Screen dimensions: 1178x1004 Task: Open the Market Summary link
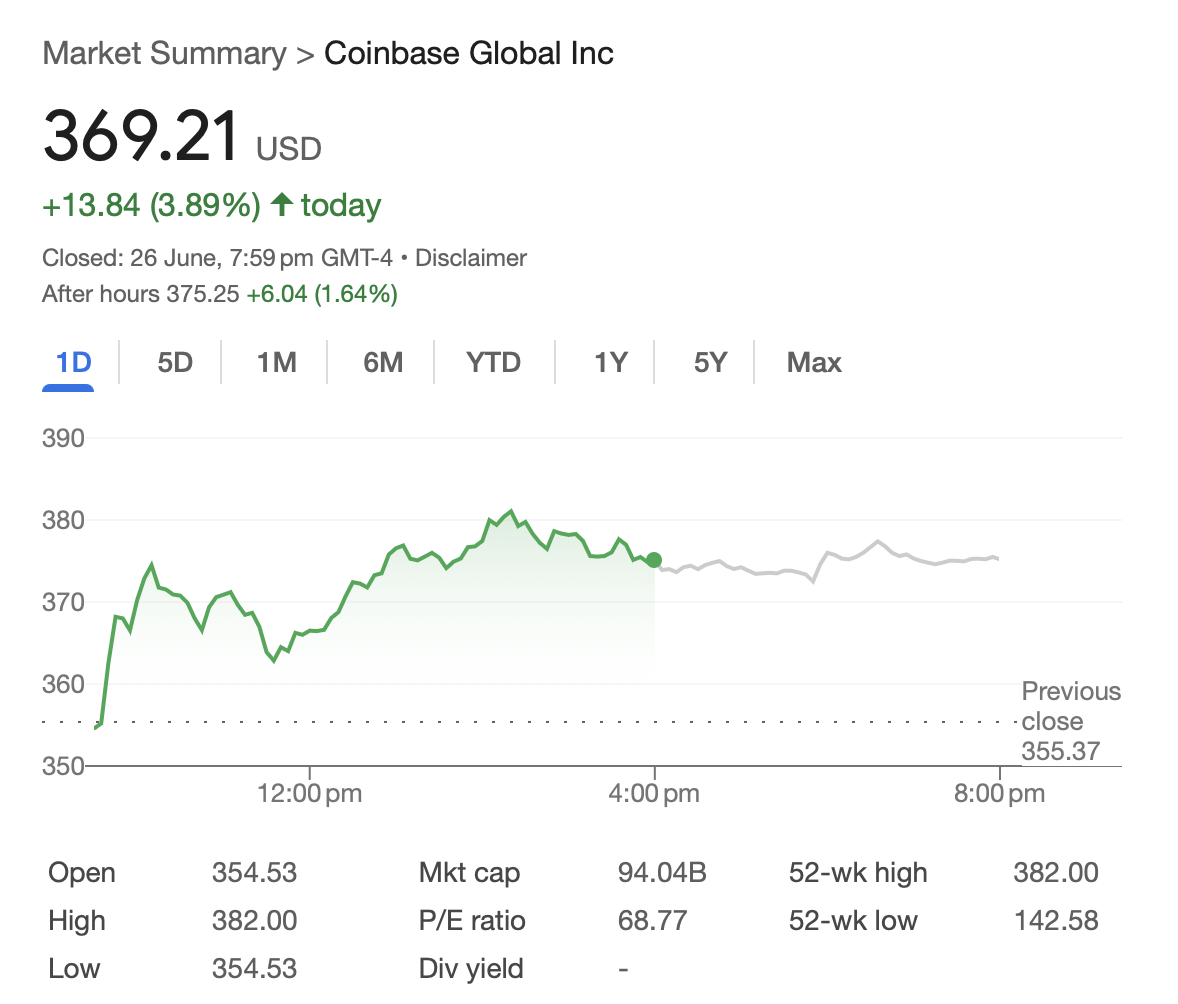pyautogui.click(x=164, y=53)
